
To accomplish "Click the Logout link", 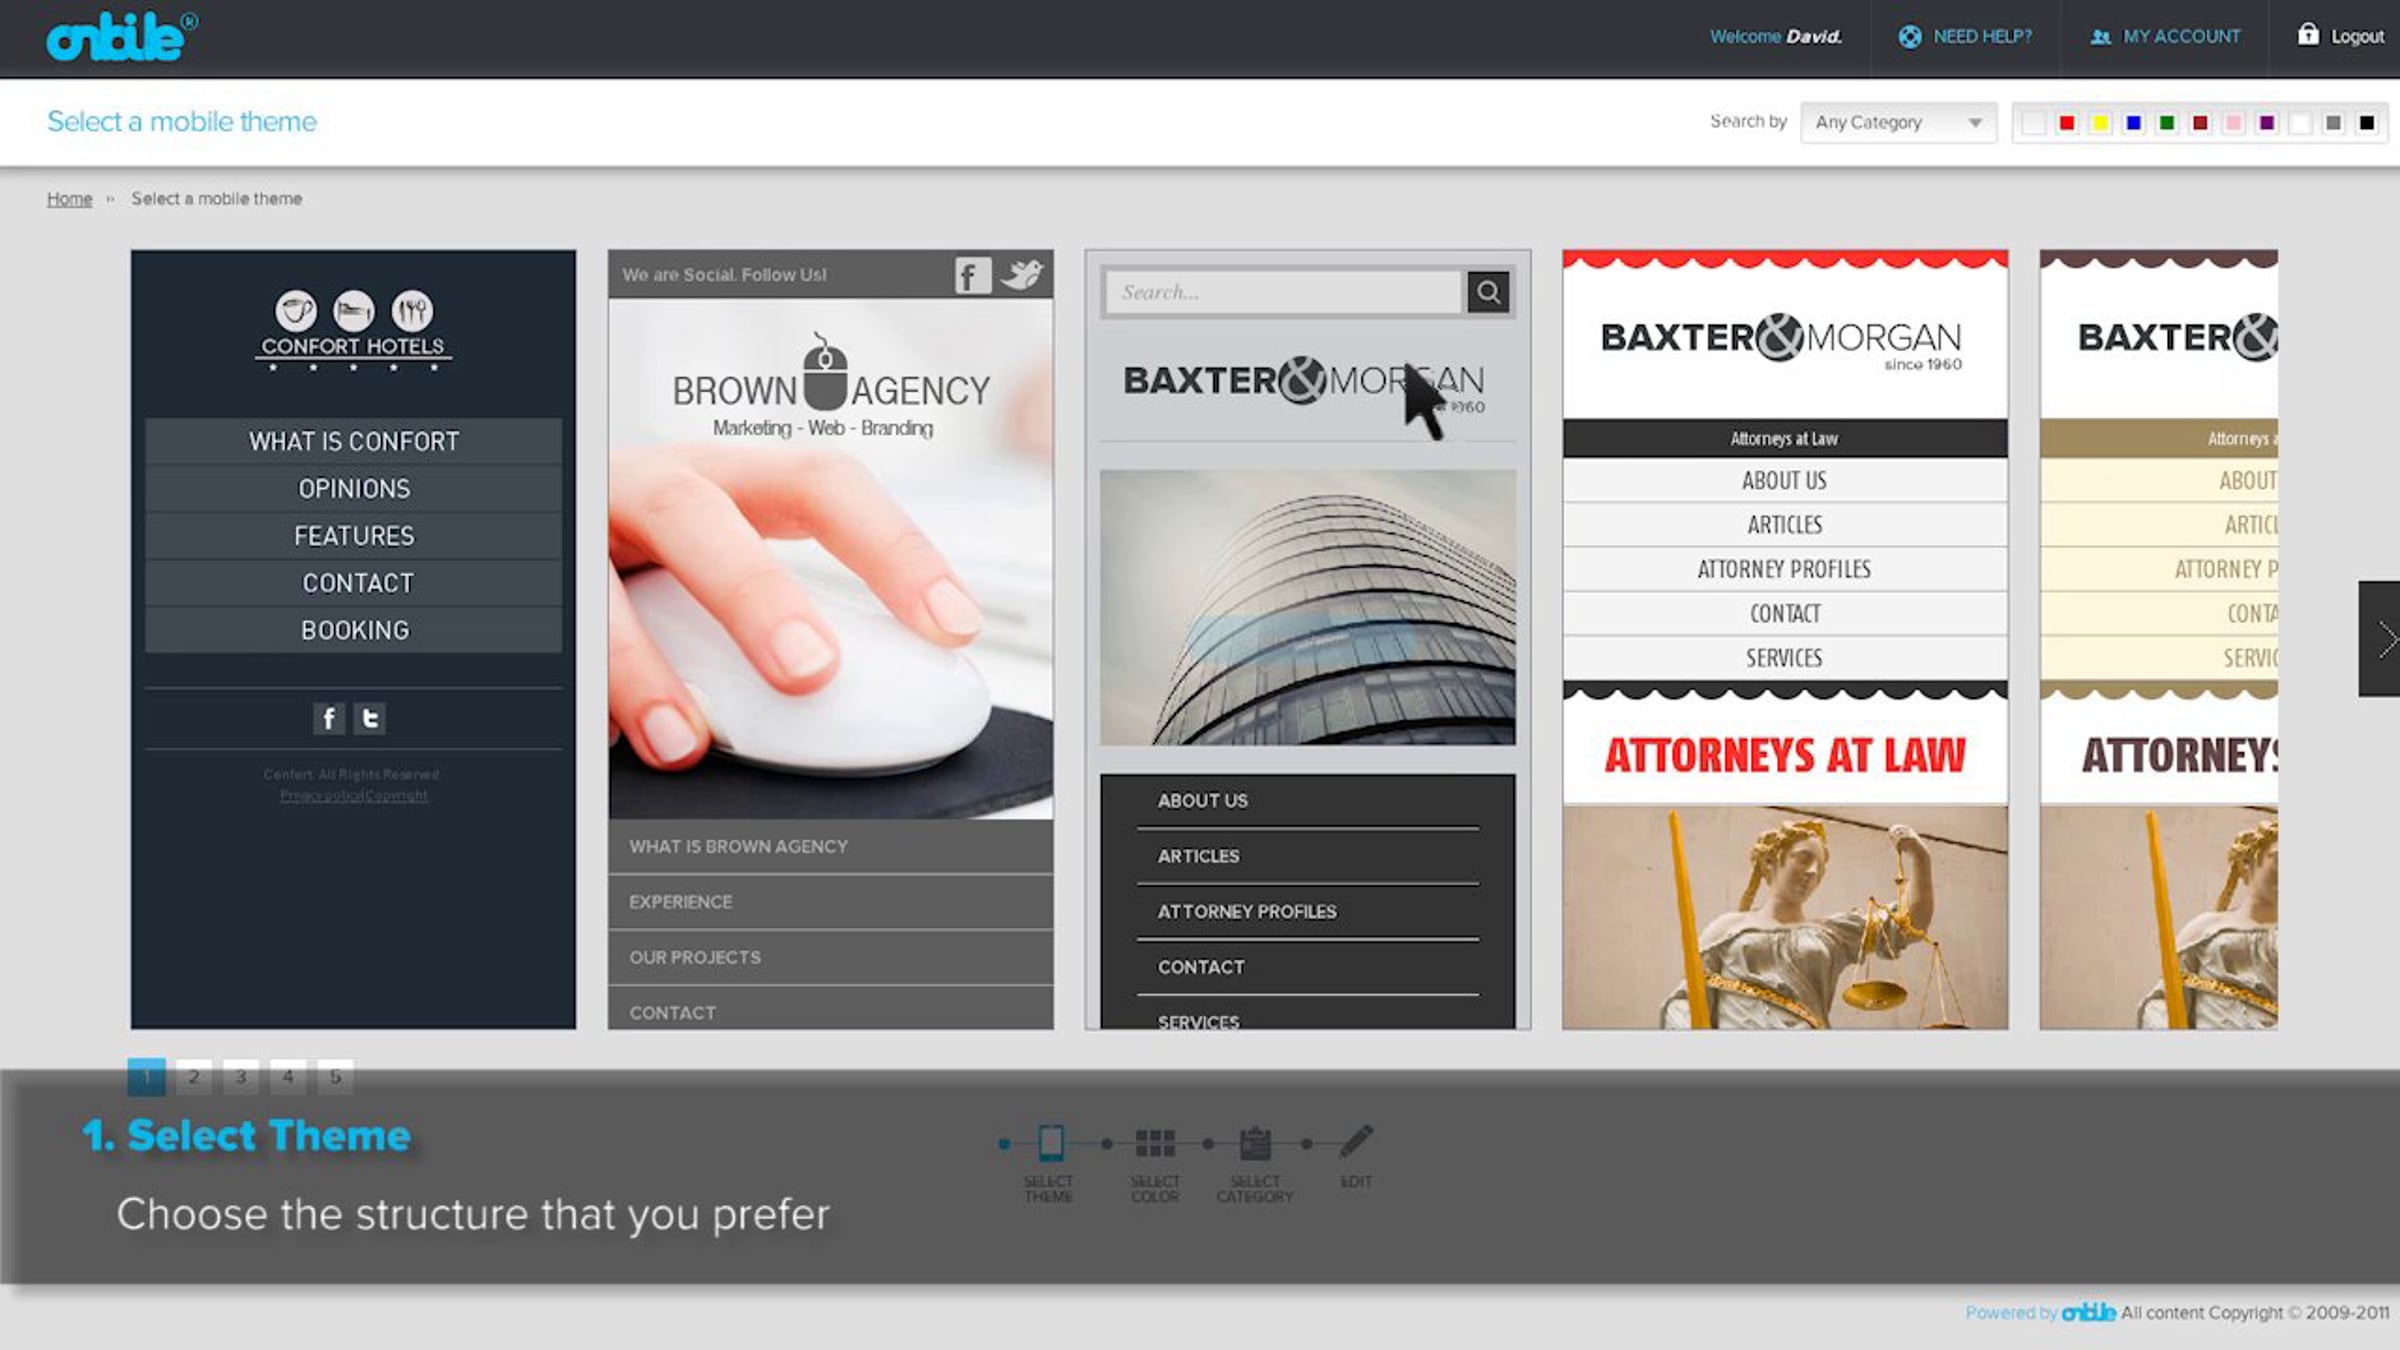I will pos(2356,37).
